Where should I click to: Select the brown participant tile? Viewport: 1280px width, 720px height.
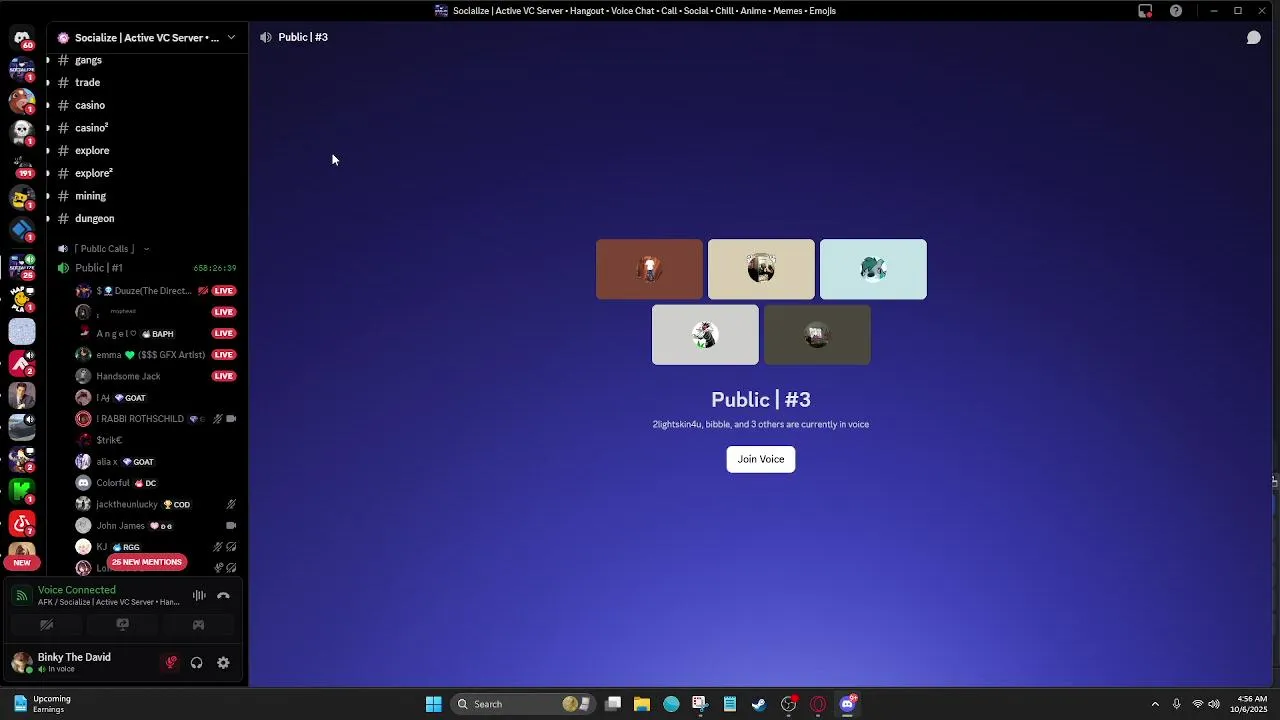649,269
